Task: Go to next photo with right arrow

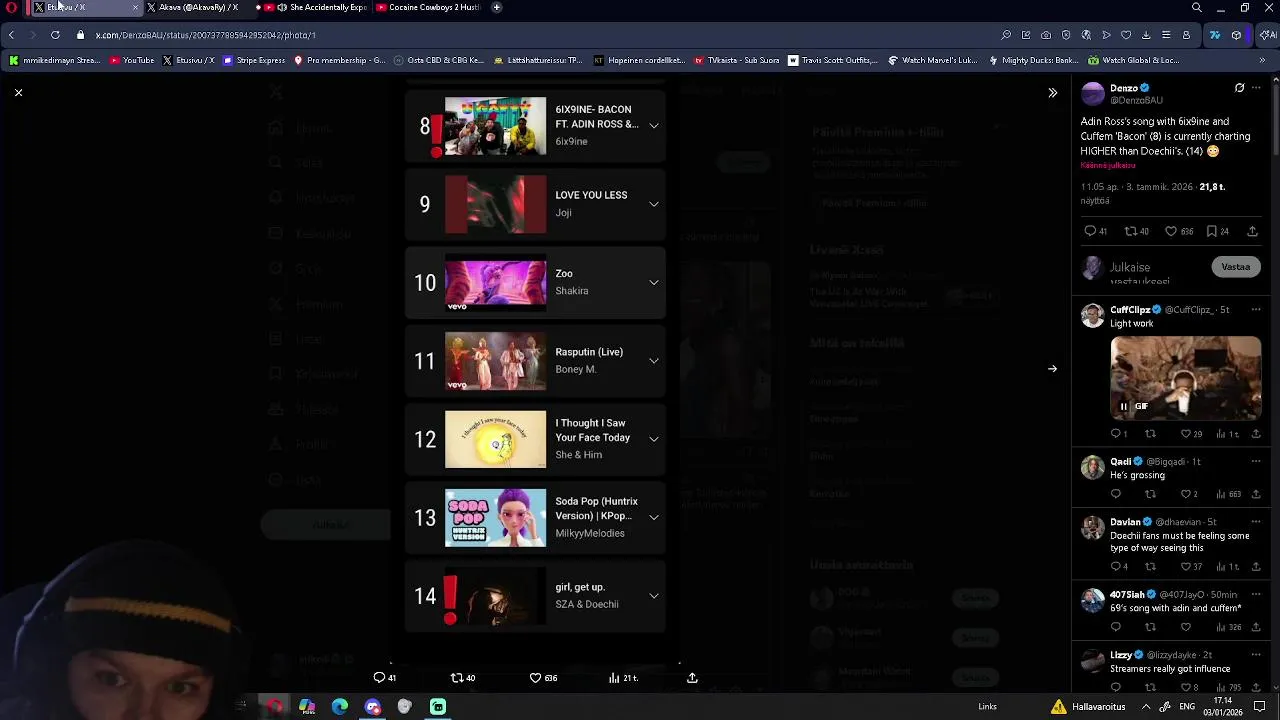Action: click(1052, 369)
